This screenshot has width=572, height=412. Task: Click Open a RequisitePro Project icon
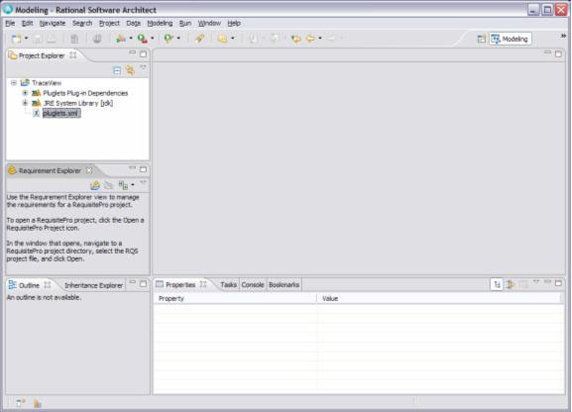[x=95, y=185]
